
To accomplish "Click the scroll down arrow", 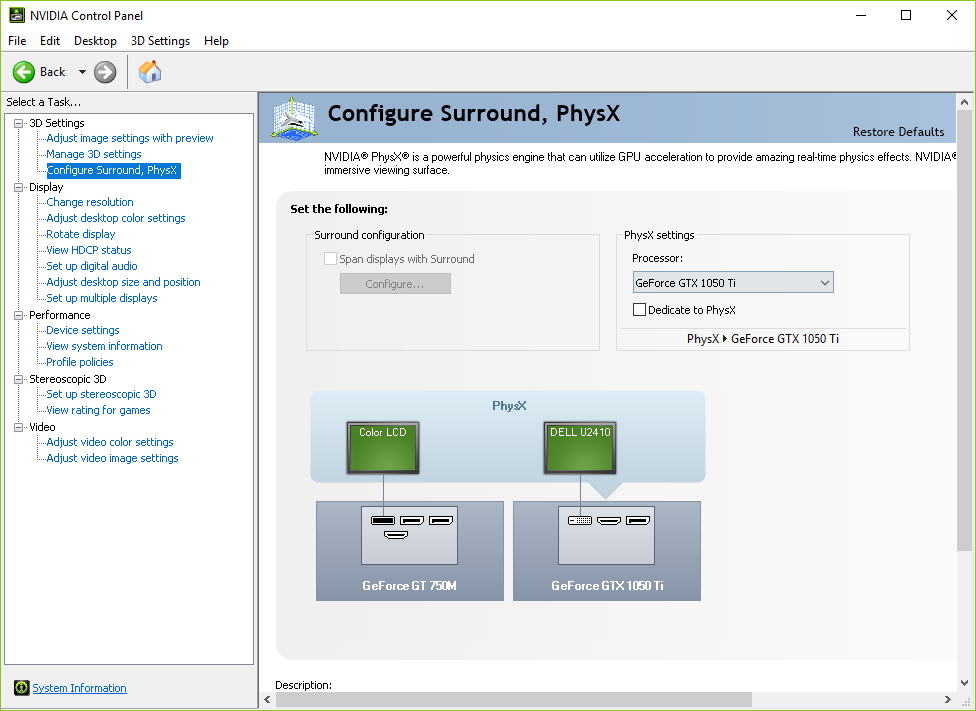I will click(x=964, y=683).
